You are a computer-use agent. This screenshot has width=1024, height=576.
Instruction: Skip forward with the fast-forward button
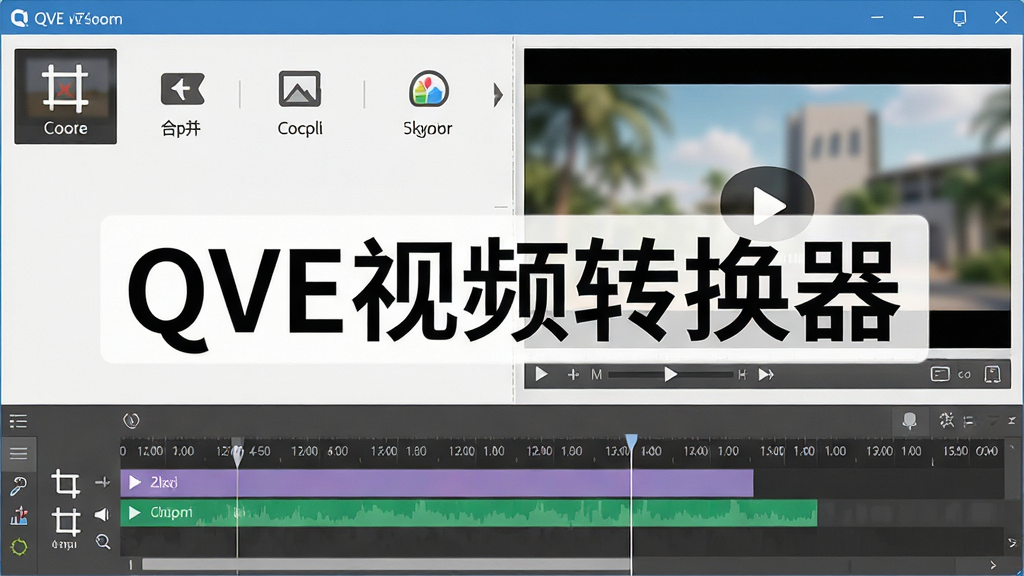[x=766, y=374]
